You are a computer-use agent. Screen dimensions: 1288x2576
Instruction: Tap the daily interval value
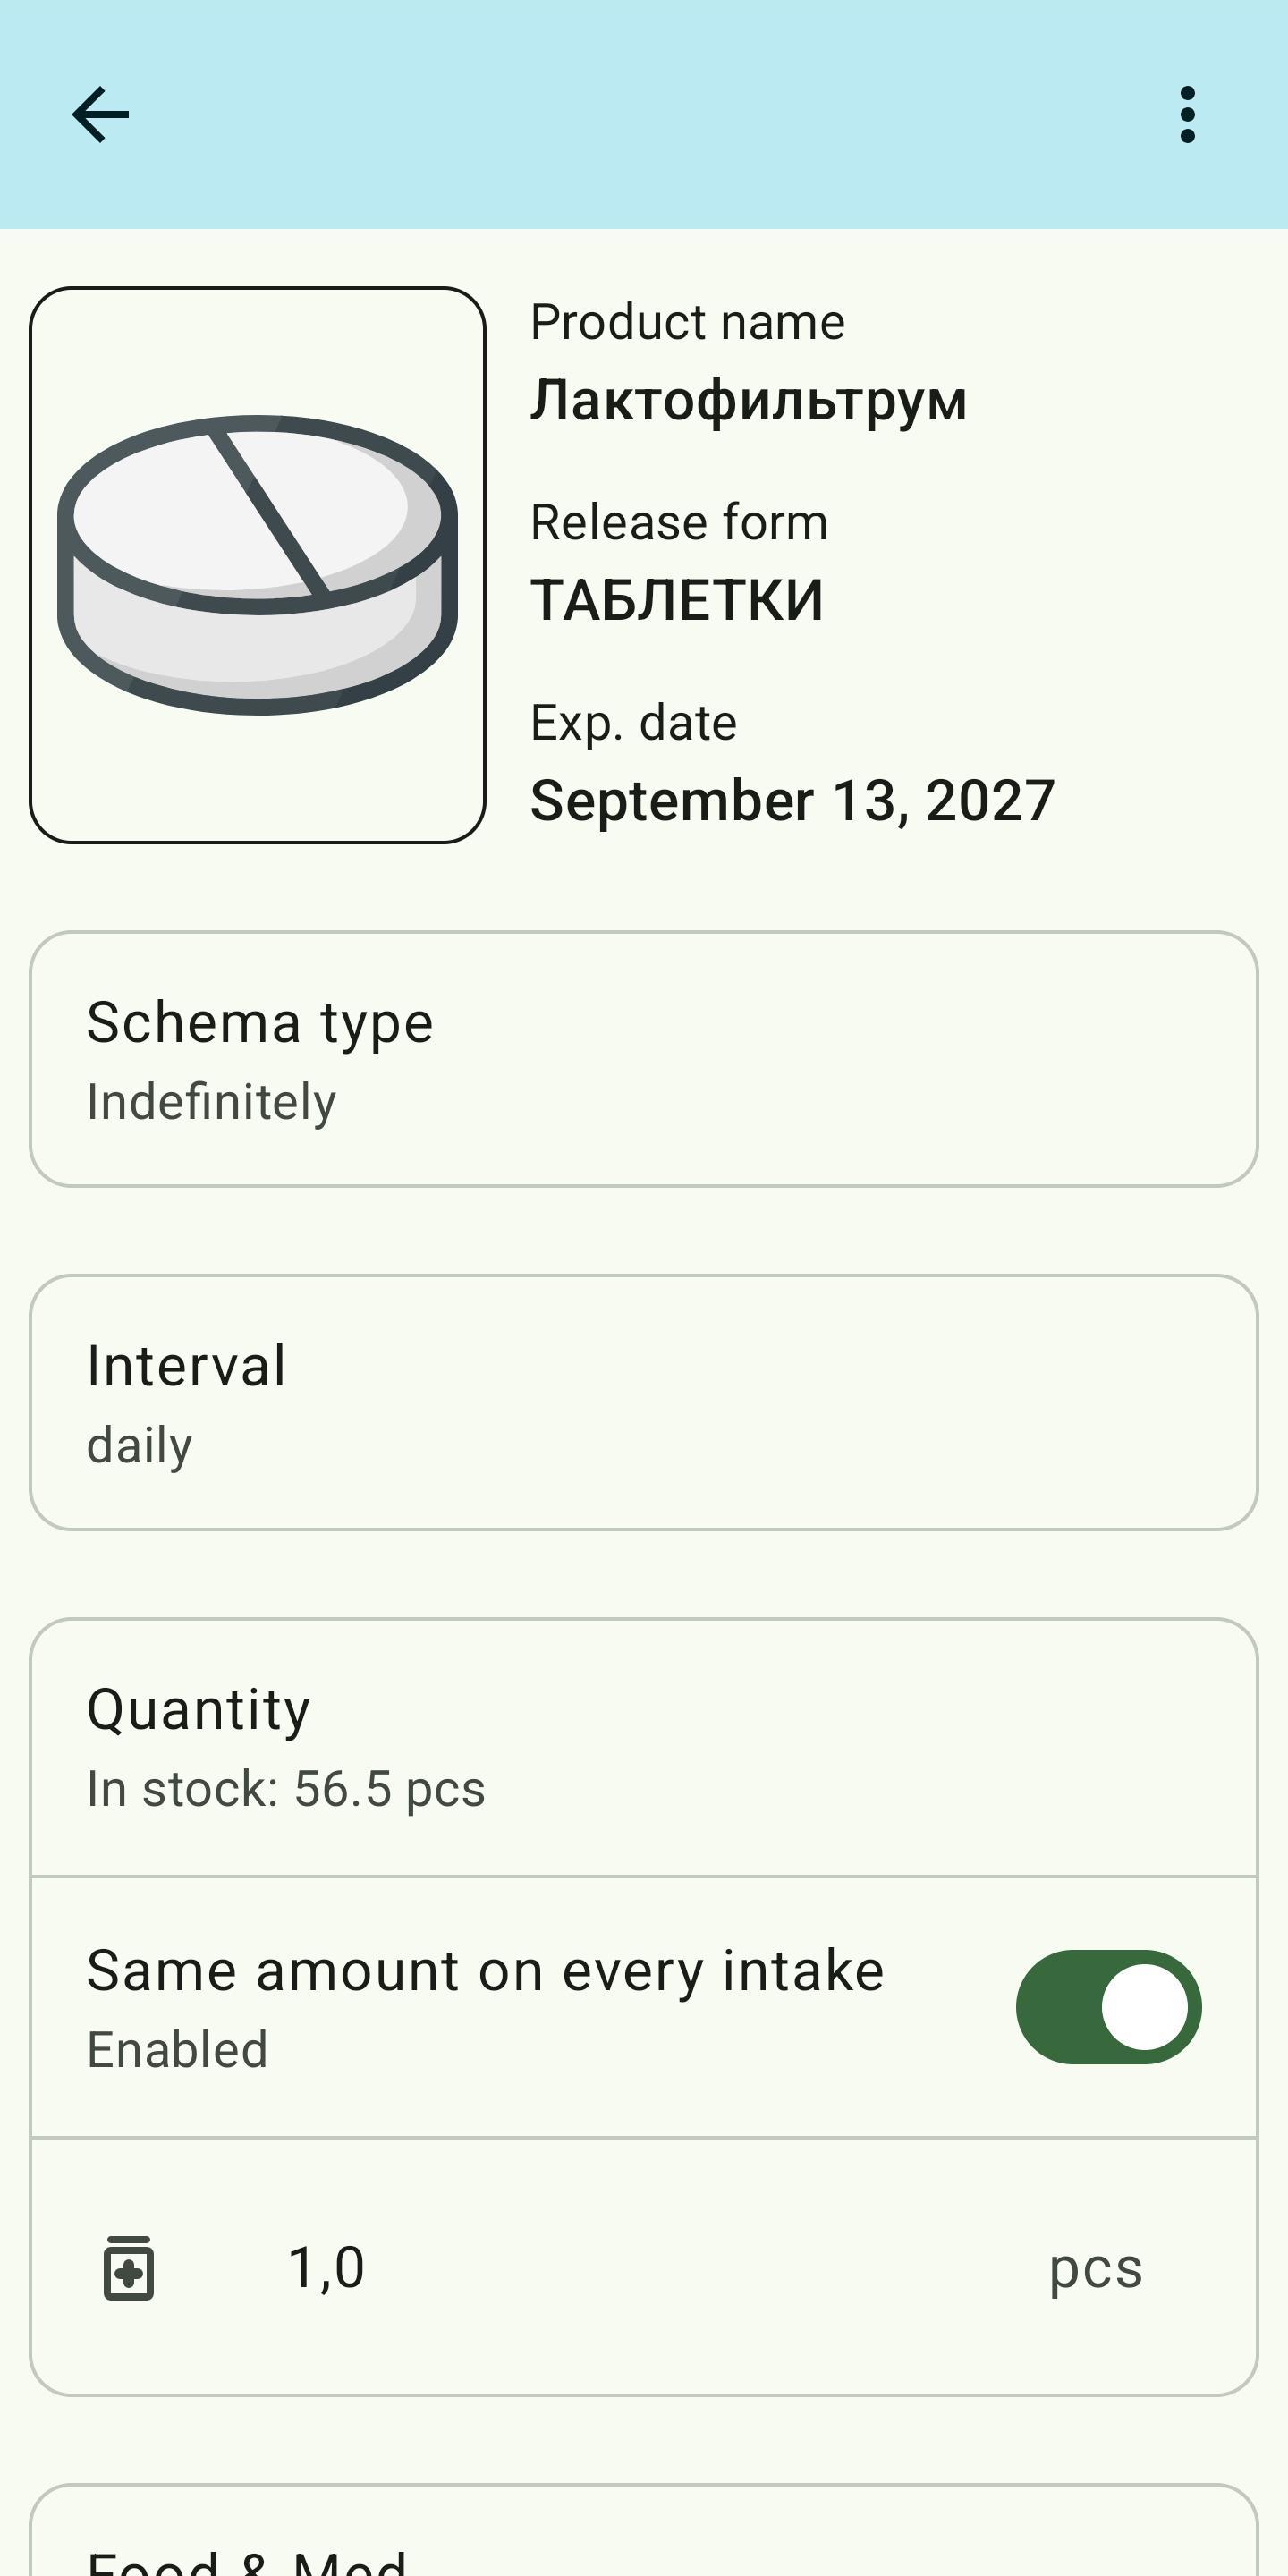(x=140, y=1445)
